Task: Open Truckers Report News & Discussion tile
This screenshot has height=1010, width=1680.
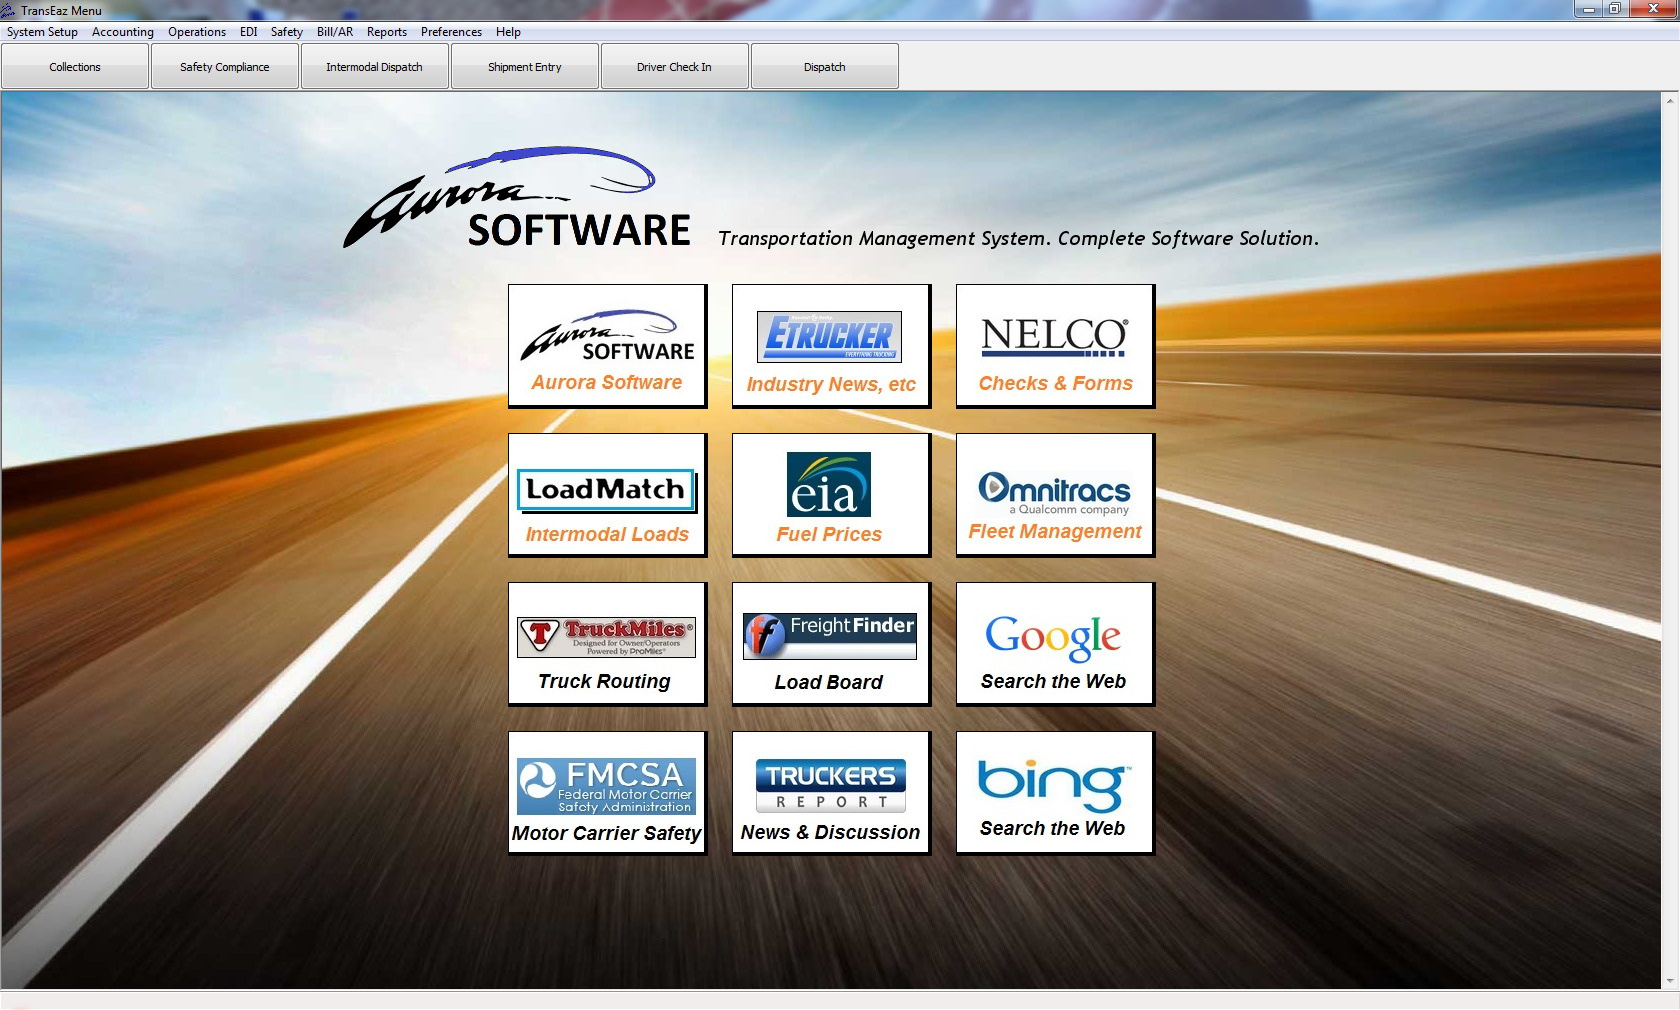Action: tap(831, 793)
